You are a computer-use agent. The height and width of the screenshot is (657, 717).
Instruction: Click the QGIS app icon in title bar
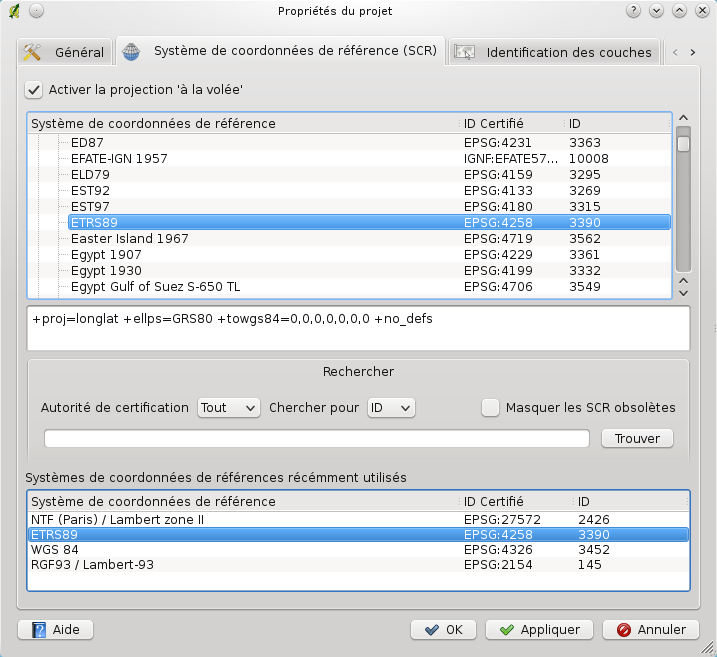click(x=11, y=11)
